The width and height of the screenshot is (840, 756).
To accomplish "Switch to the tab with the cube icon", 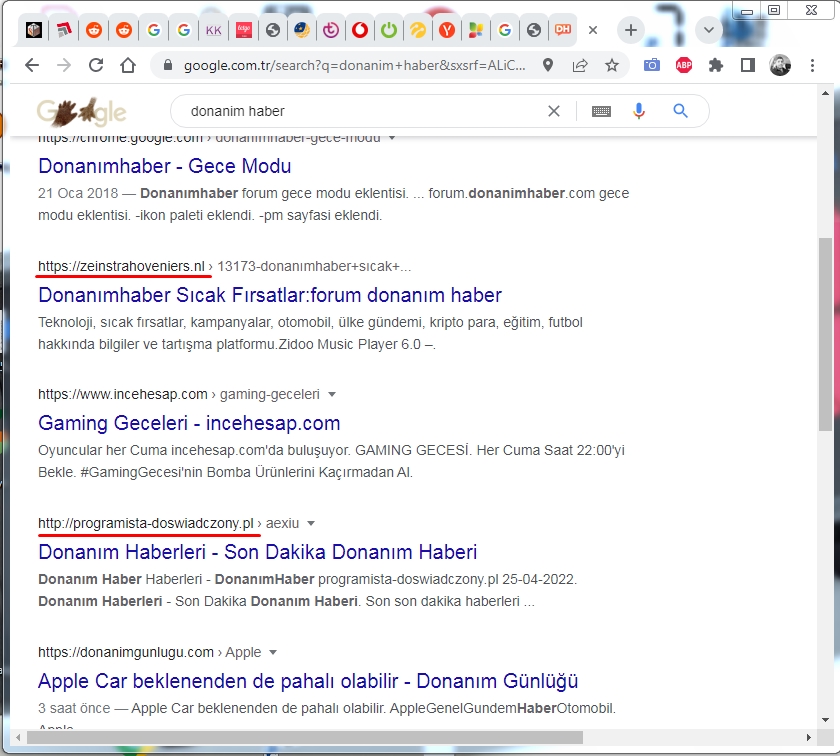I will point(34,30).
